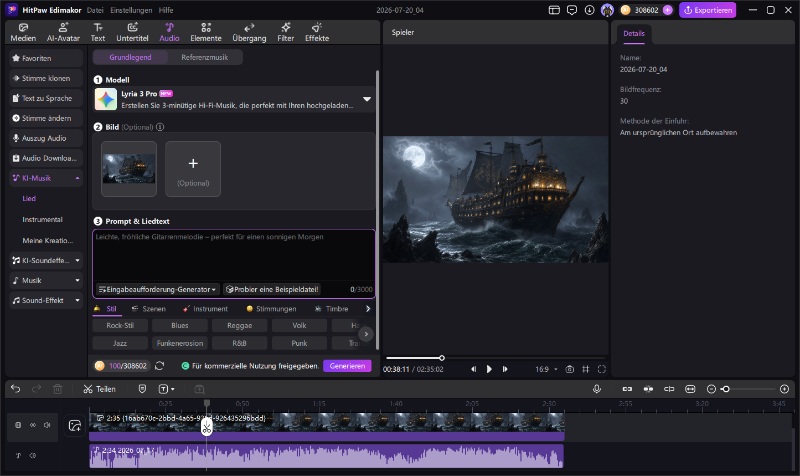Choose the Blues style tag
Image resolution: width=800 pixels, height=476 pixels.
point(180,325)
